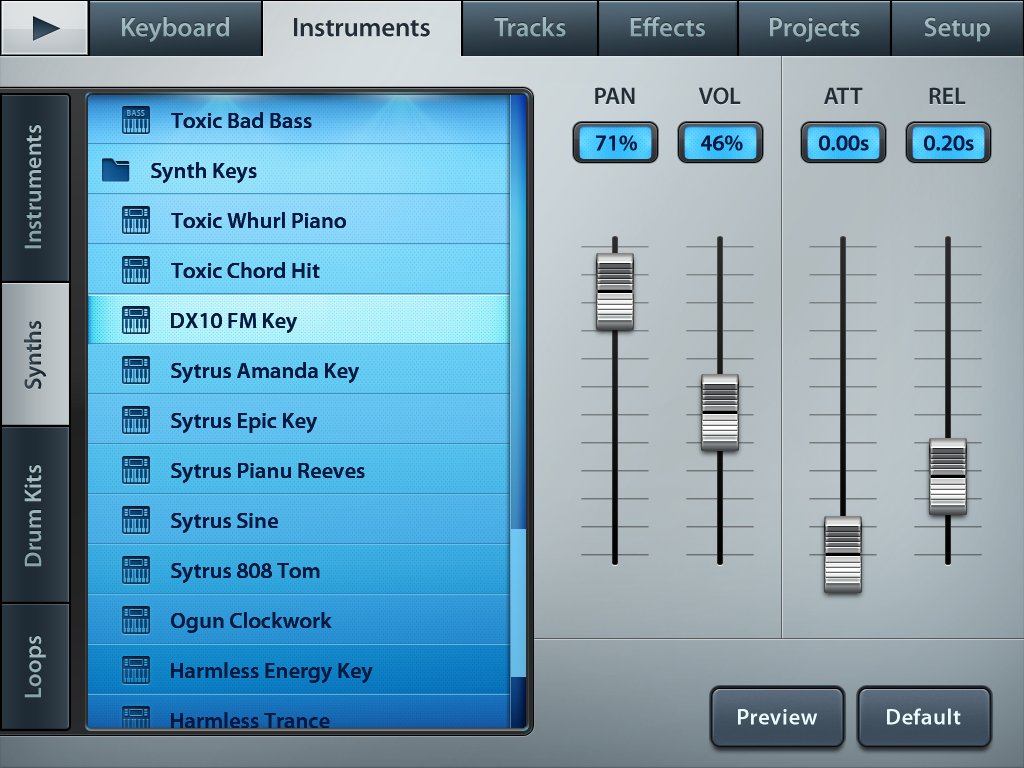Viewport: 1024px width, 768px height.
Task: Select the highlighted DX10 FM Key row
Action: [x=298, y=320]
